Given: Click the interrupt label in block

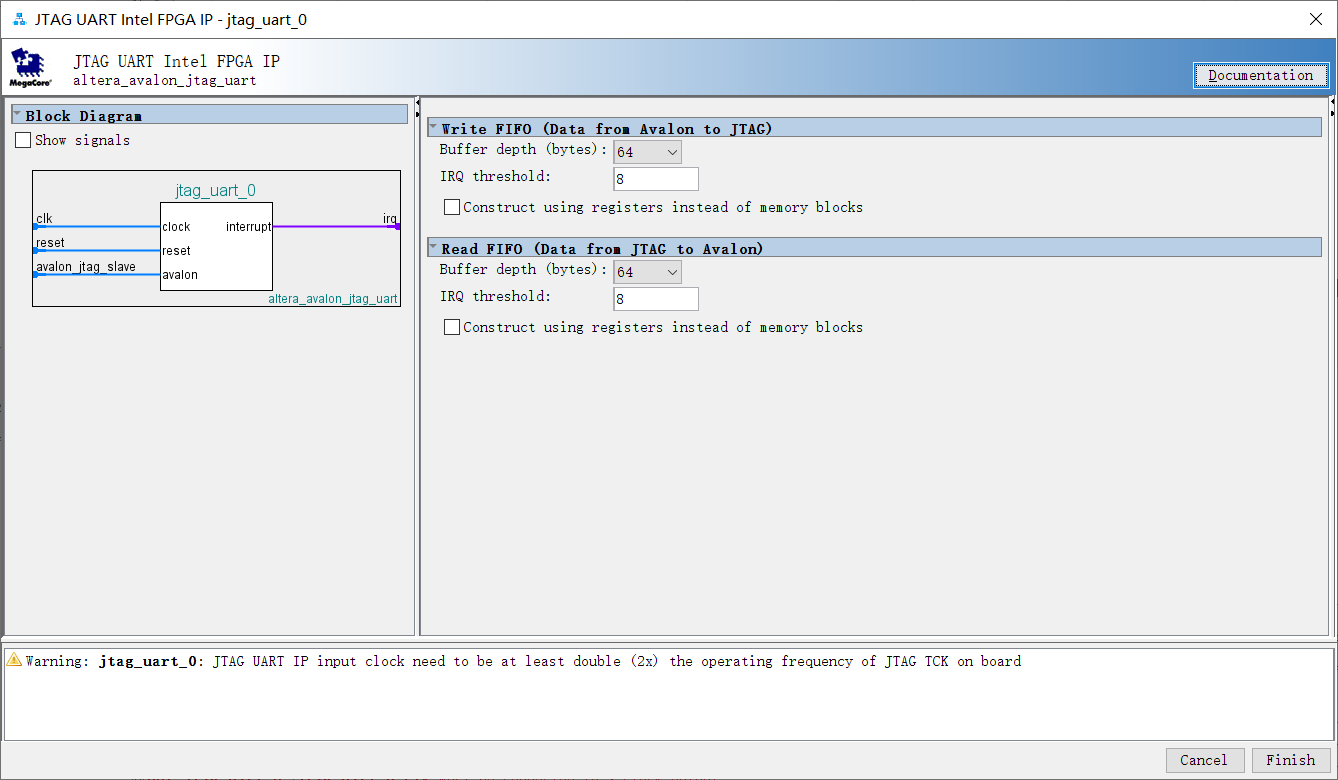Looking at the screenshot, I should pyautogui.click(x=248, y=227).
